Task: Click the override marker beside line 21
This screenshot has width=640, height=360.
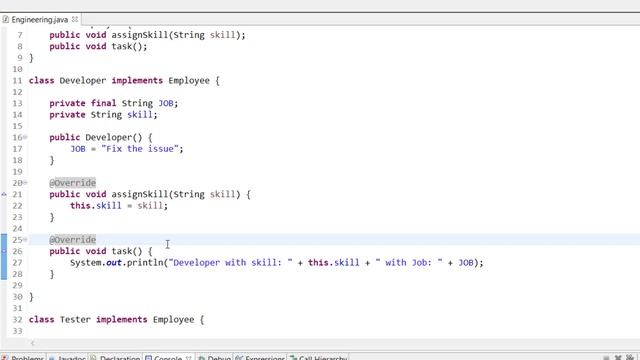Action: point(4,194)
